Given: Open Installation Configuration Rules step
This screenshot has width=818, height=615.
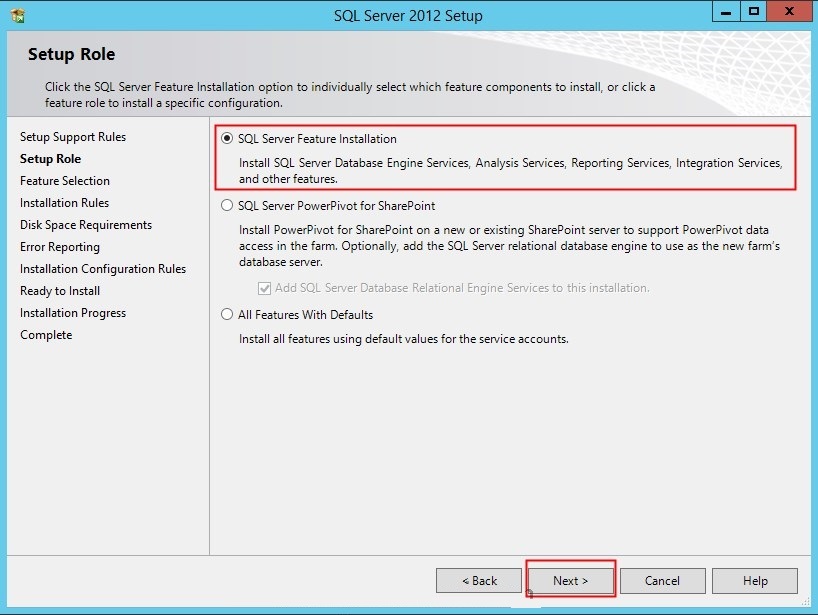Looking at the screenshot, I should (x=104, y=269).
